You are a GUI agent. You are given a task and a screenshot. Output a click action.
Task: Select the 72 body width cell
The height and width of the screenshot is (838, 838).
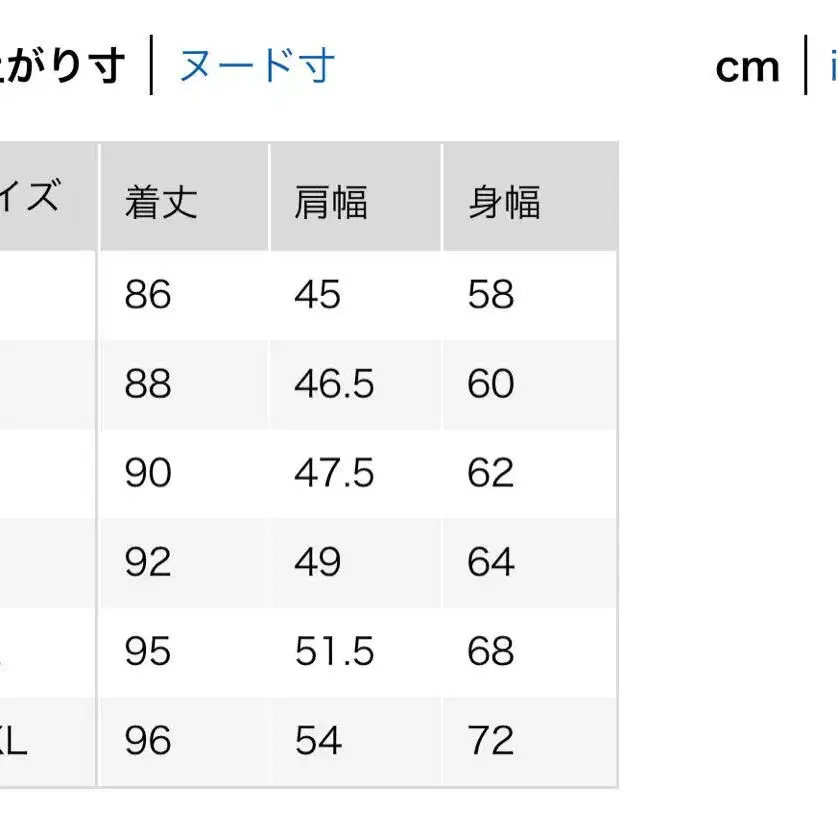tap(491, 740)
